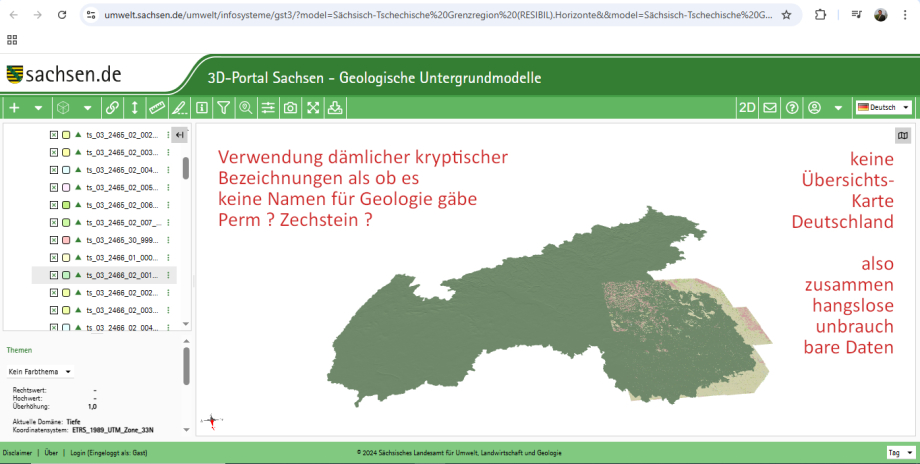This screenshot has height=464, width=920.
Task: Click the pink color swatch of ts_03_2465_30_999
Action: tap(66, 240)
